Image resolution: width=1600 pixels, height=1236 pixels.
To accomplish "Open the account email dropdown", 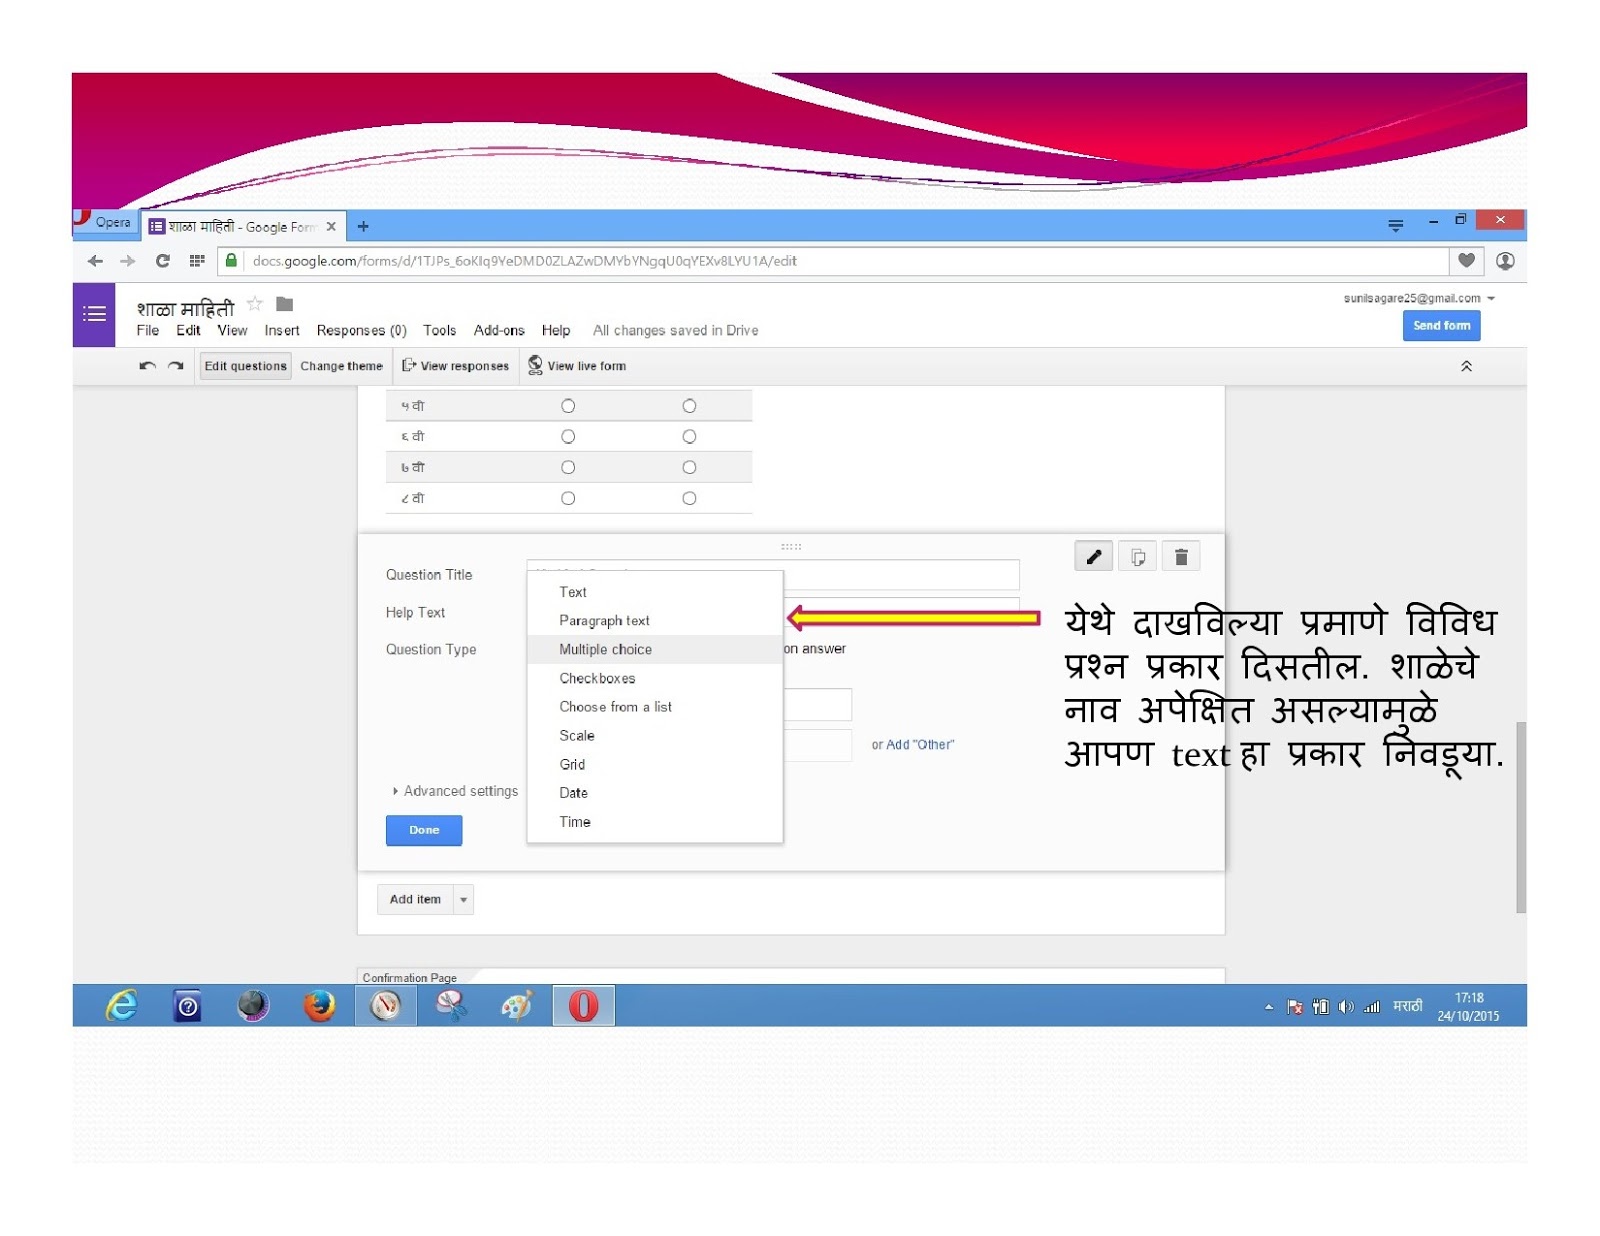I will click(x=1419, y=298).
